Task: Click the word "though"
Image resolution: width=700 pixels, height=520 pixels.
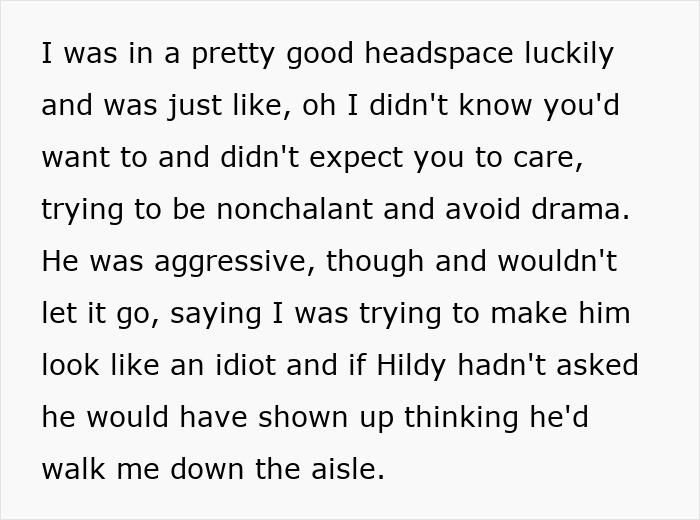Action: (375, 262)
